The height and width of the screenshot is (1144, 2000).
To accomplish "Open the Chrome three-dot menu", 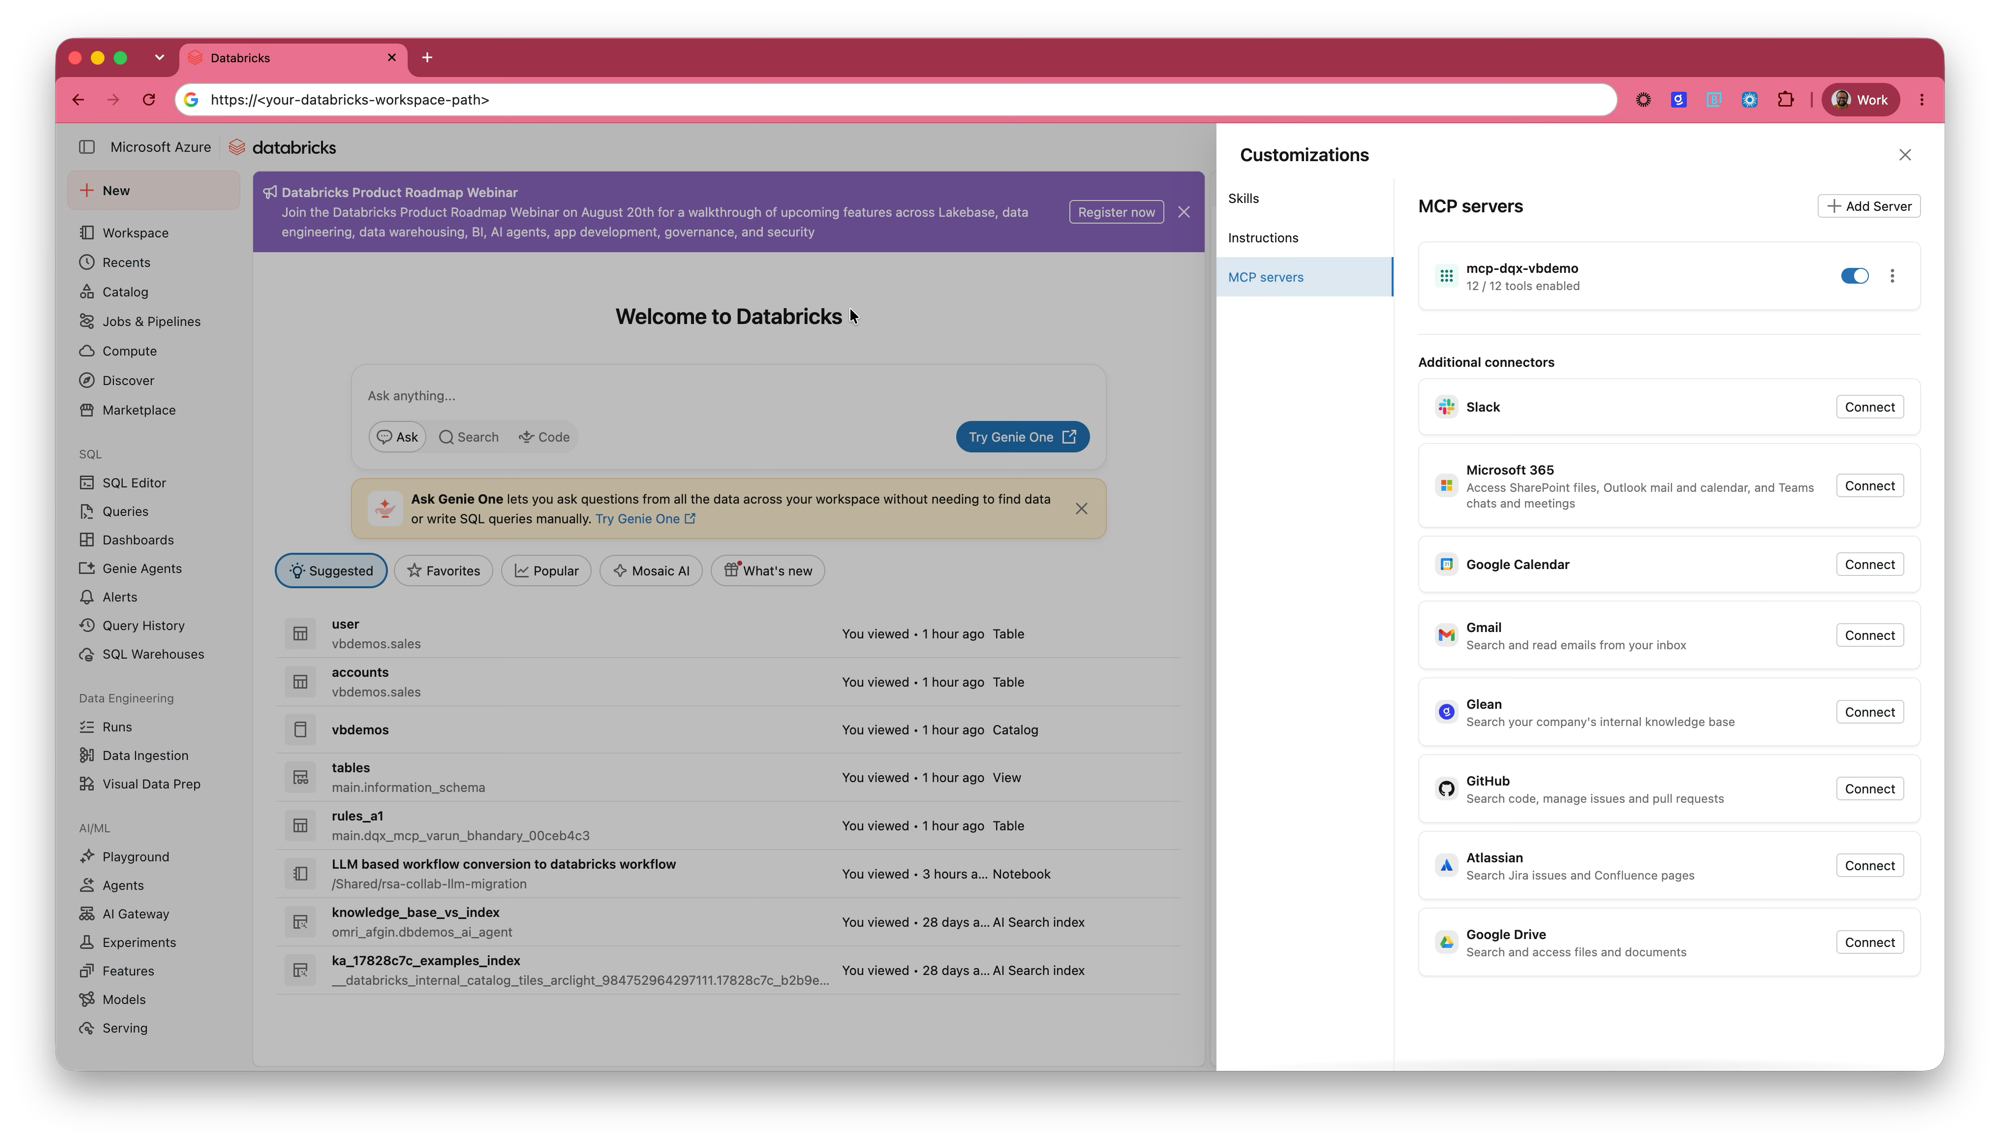I will 1922,100.
